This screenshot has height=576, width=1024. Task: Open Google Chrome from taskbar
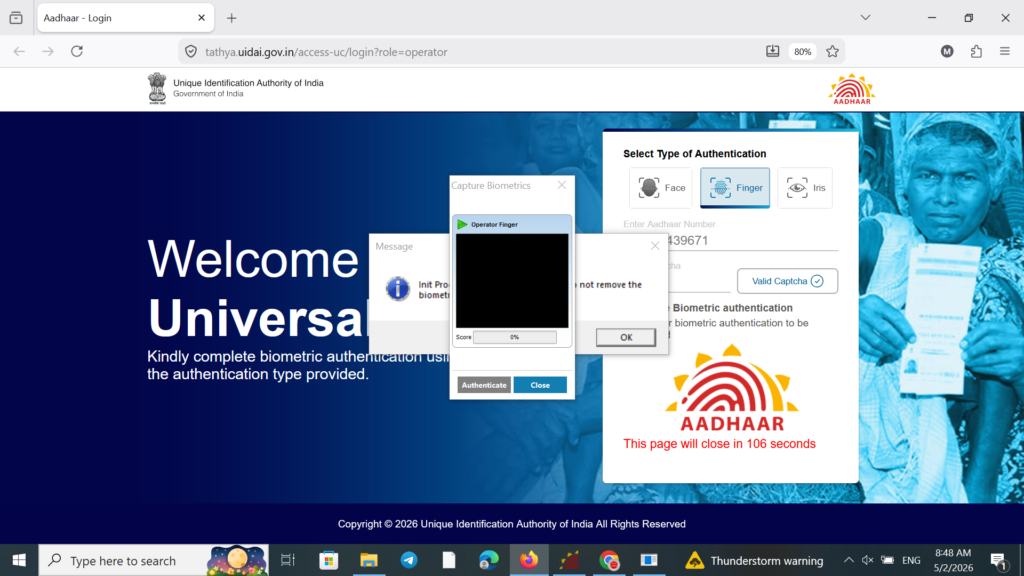[x=609, y=560]
